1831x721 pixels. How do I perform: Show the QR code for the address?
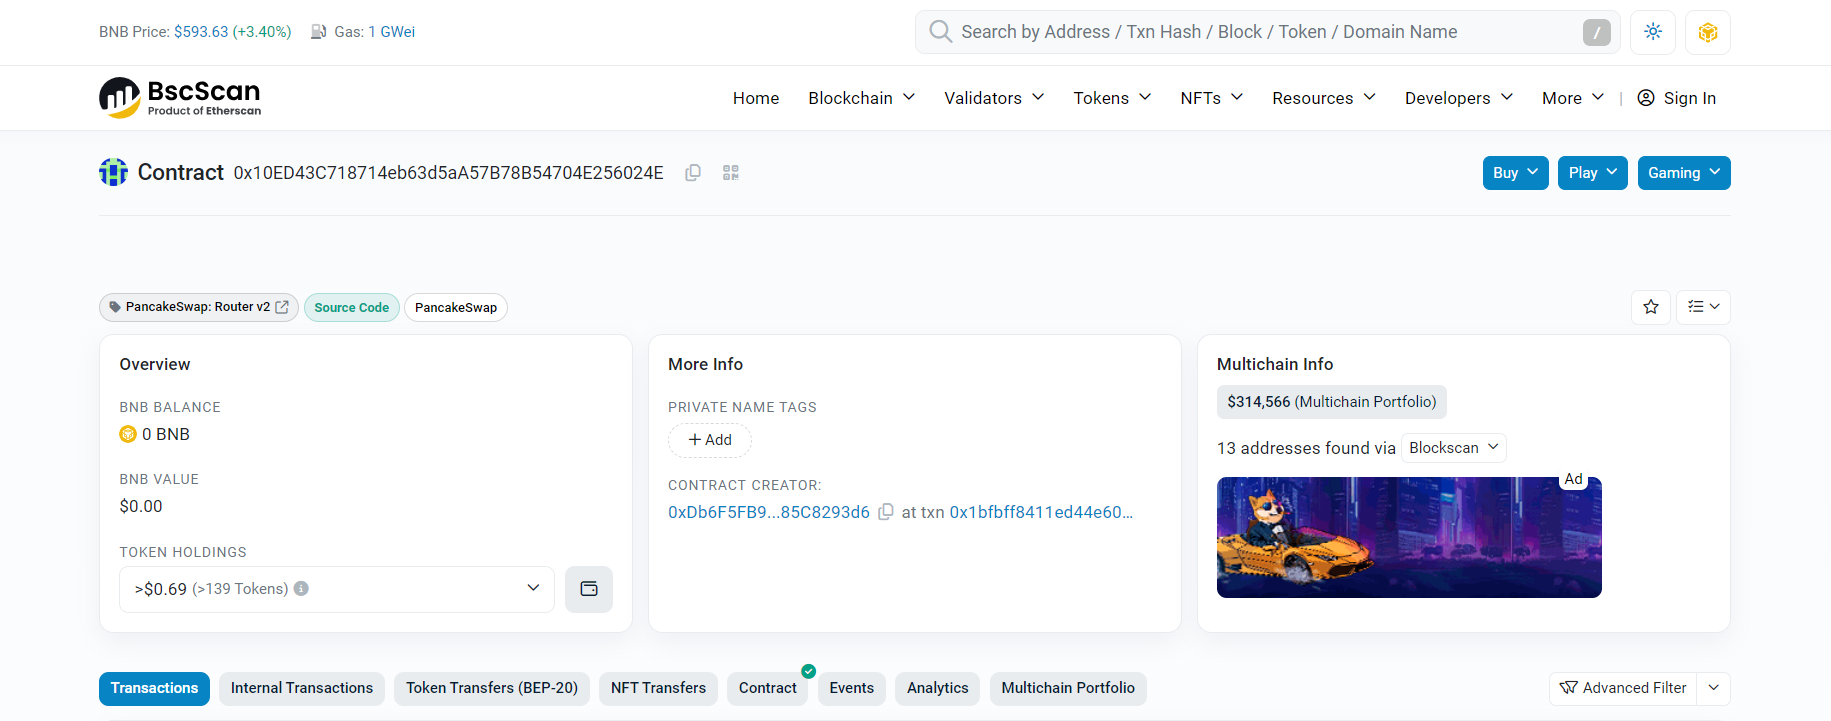[x=731, y=173]
